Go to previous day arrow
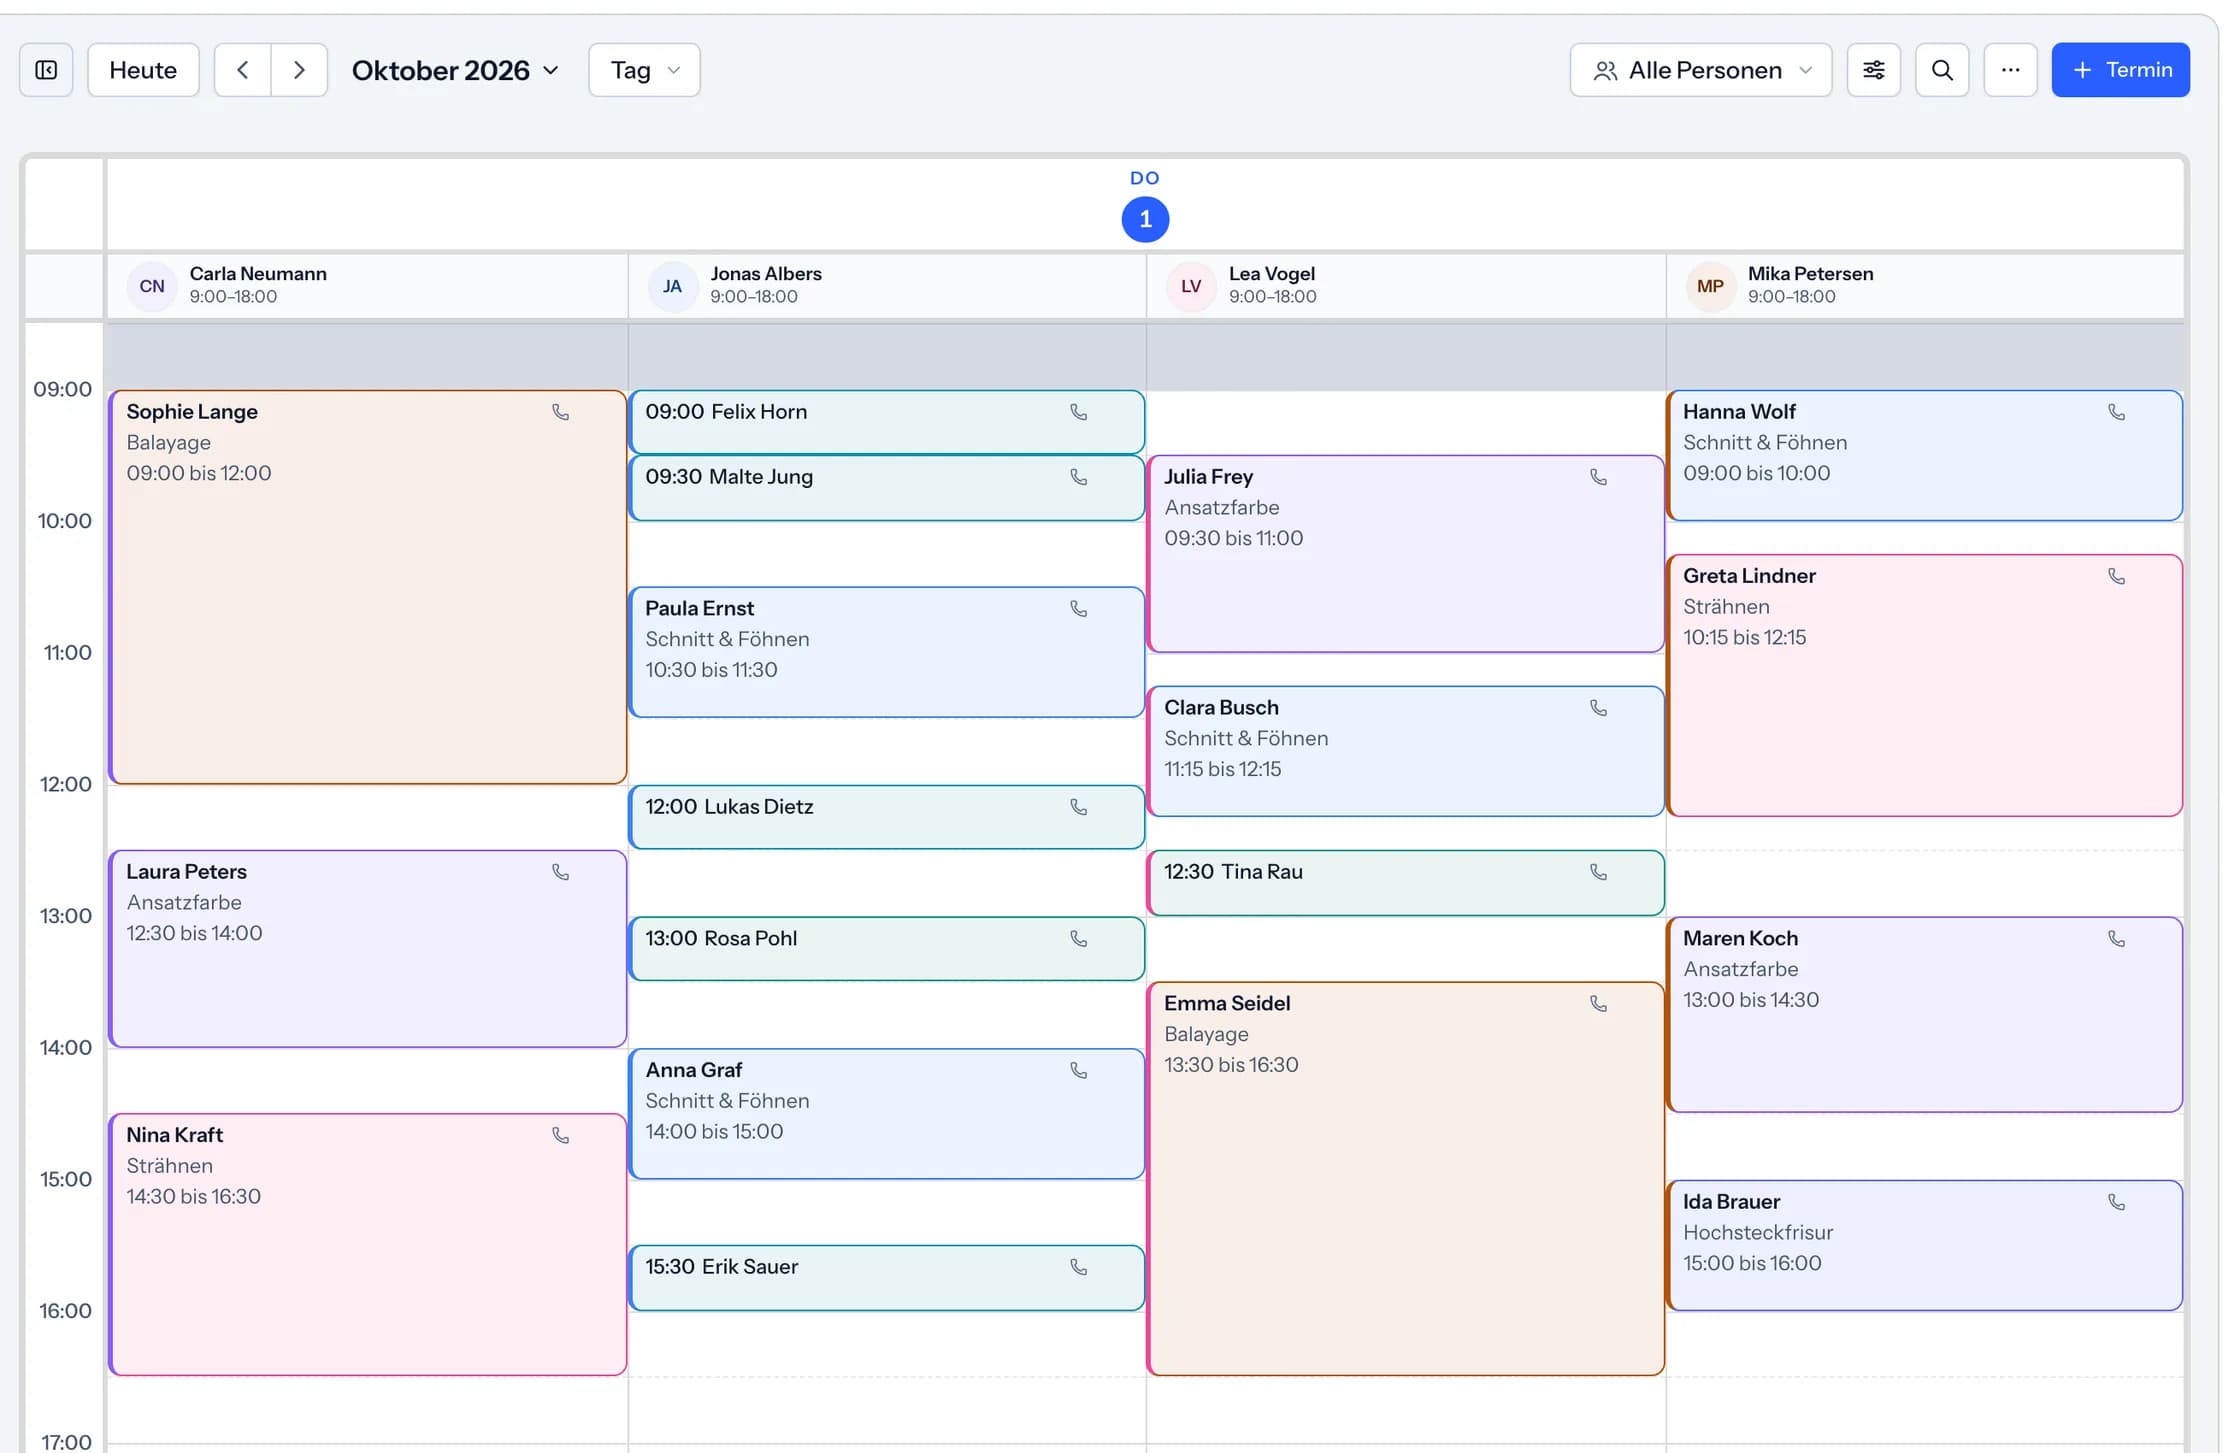 [242, 70]
